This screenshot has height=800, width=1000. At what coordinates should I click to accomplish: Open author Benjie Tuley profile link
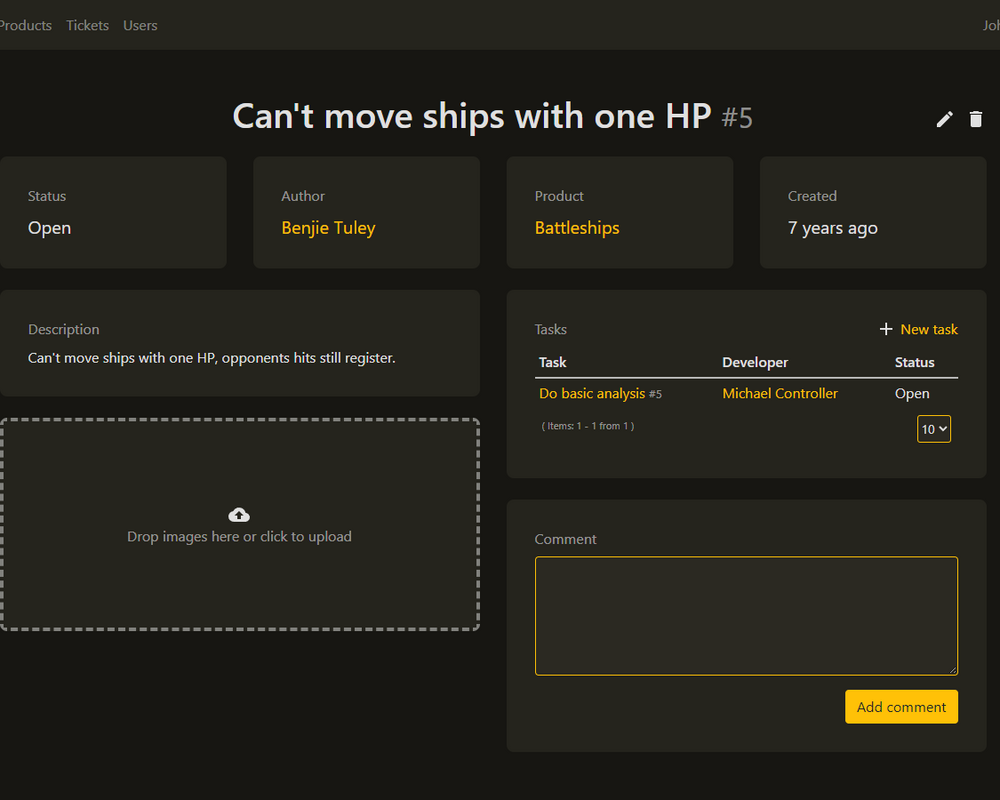point(328,228)
